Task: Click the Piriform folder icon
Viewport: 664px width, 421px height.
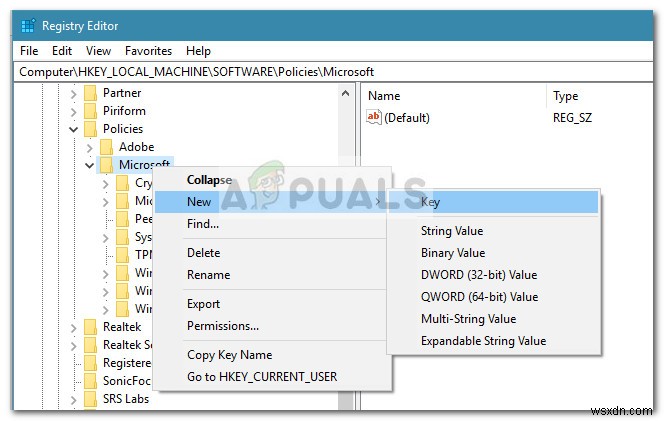Action: [91, 111]
